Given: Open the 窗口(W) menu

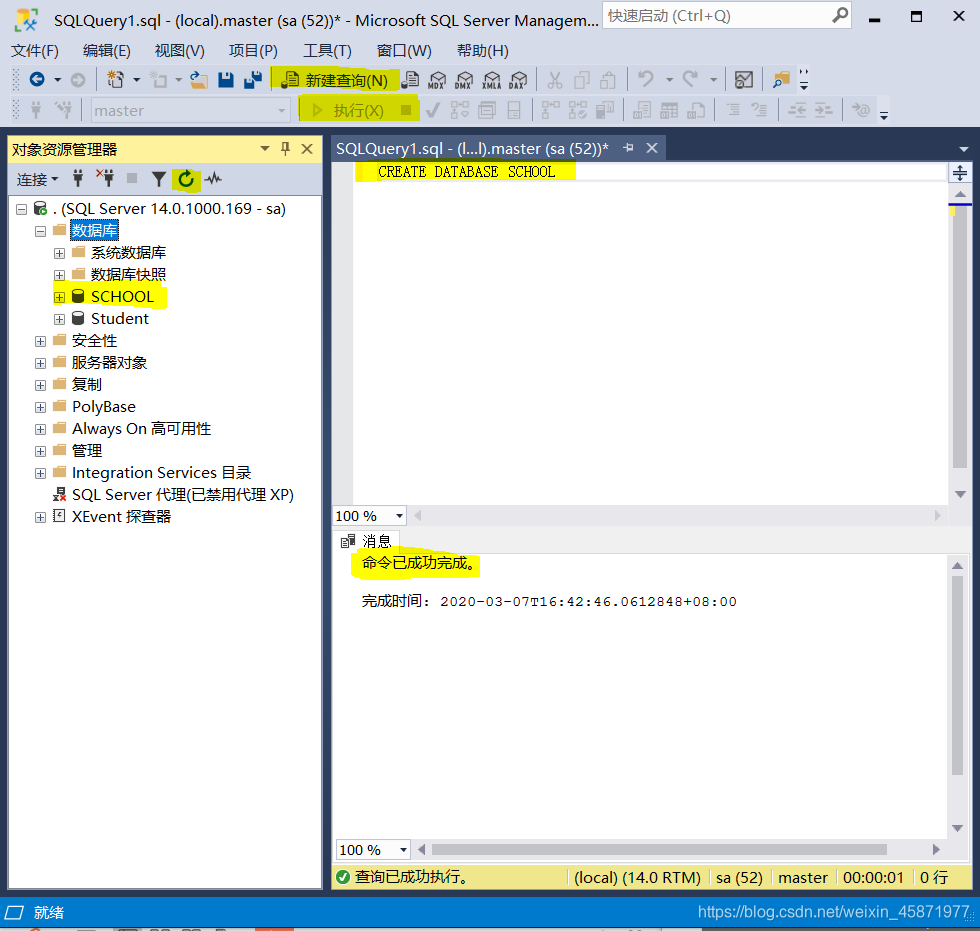Looking at the screenshot, I should (404, 51).
